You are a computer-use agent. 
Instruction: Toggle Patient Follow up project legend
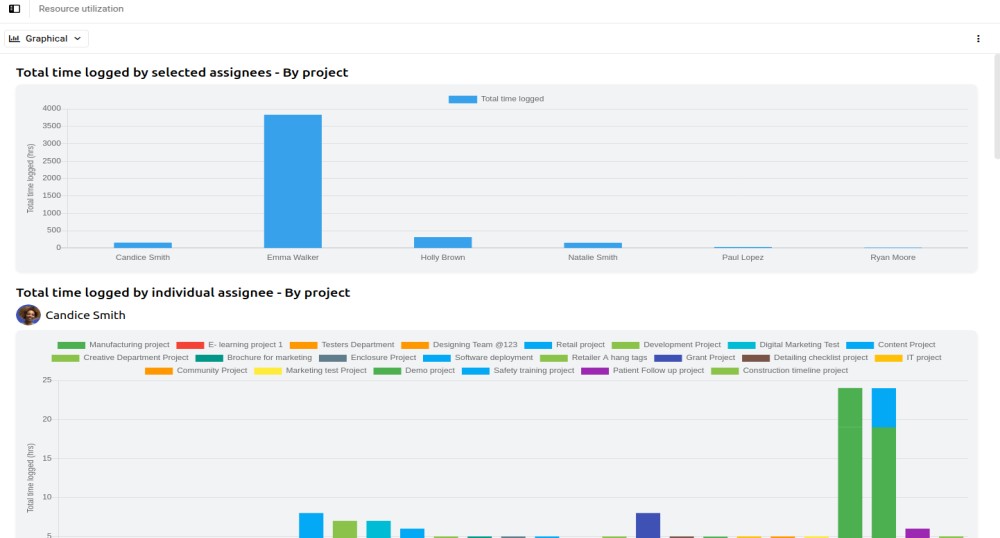[x=643, y=371]
